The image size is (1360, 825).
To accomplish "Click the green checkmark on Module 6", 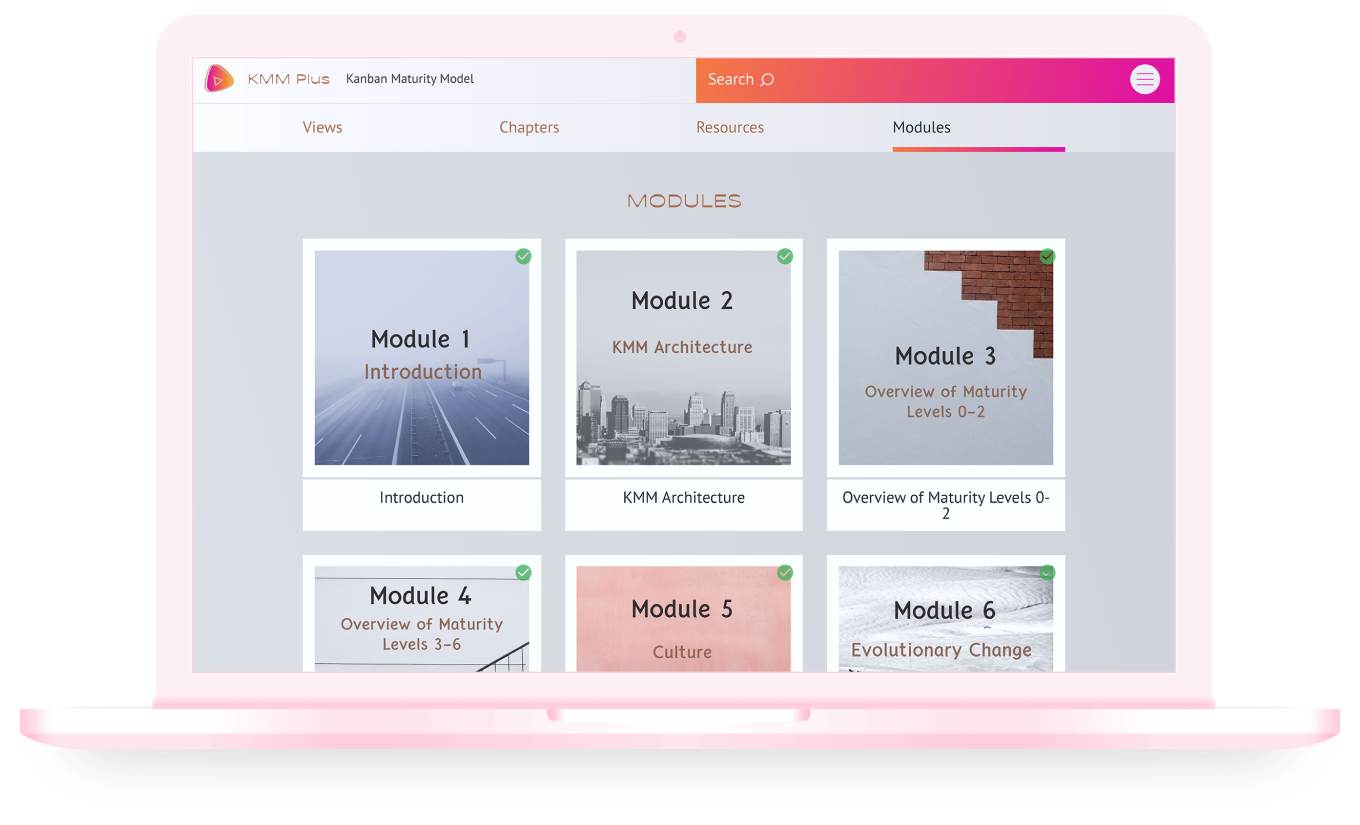I will click(x=1047, y=572).
